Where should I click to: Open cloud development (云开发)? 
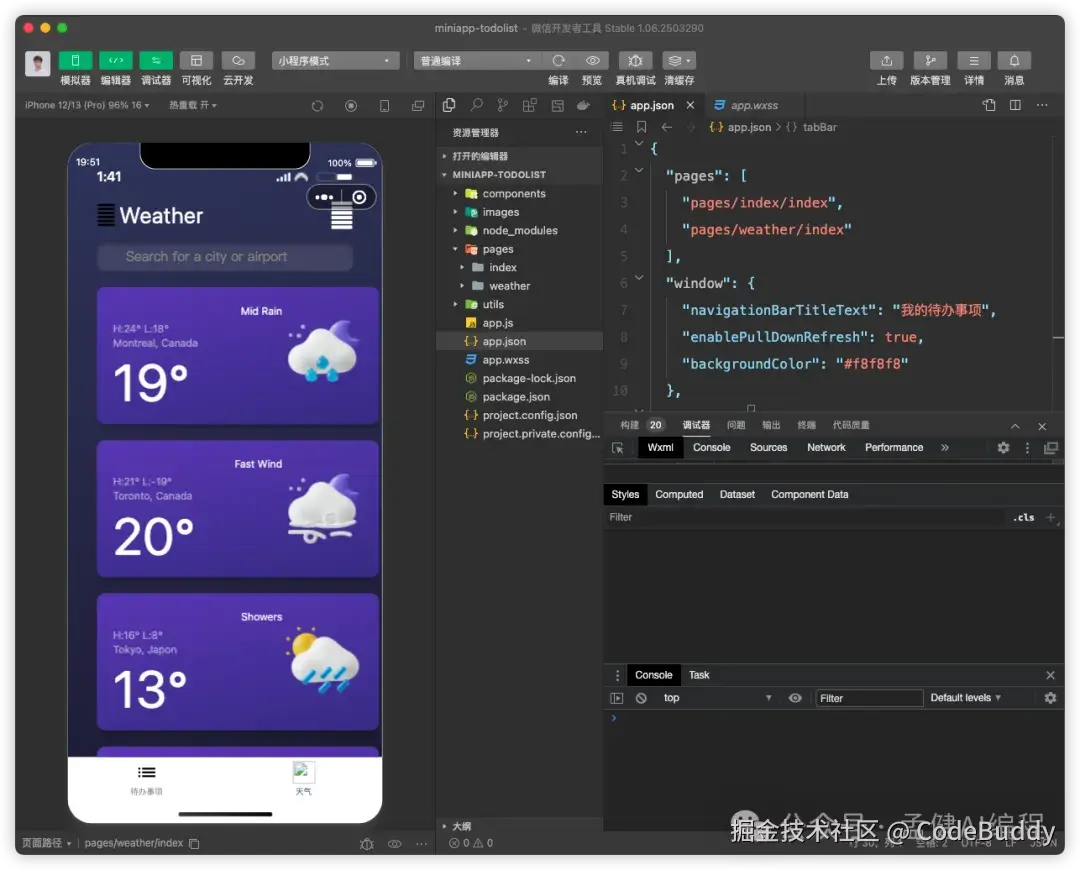point(238,61)
